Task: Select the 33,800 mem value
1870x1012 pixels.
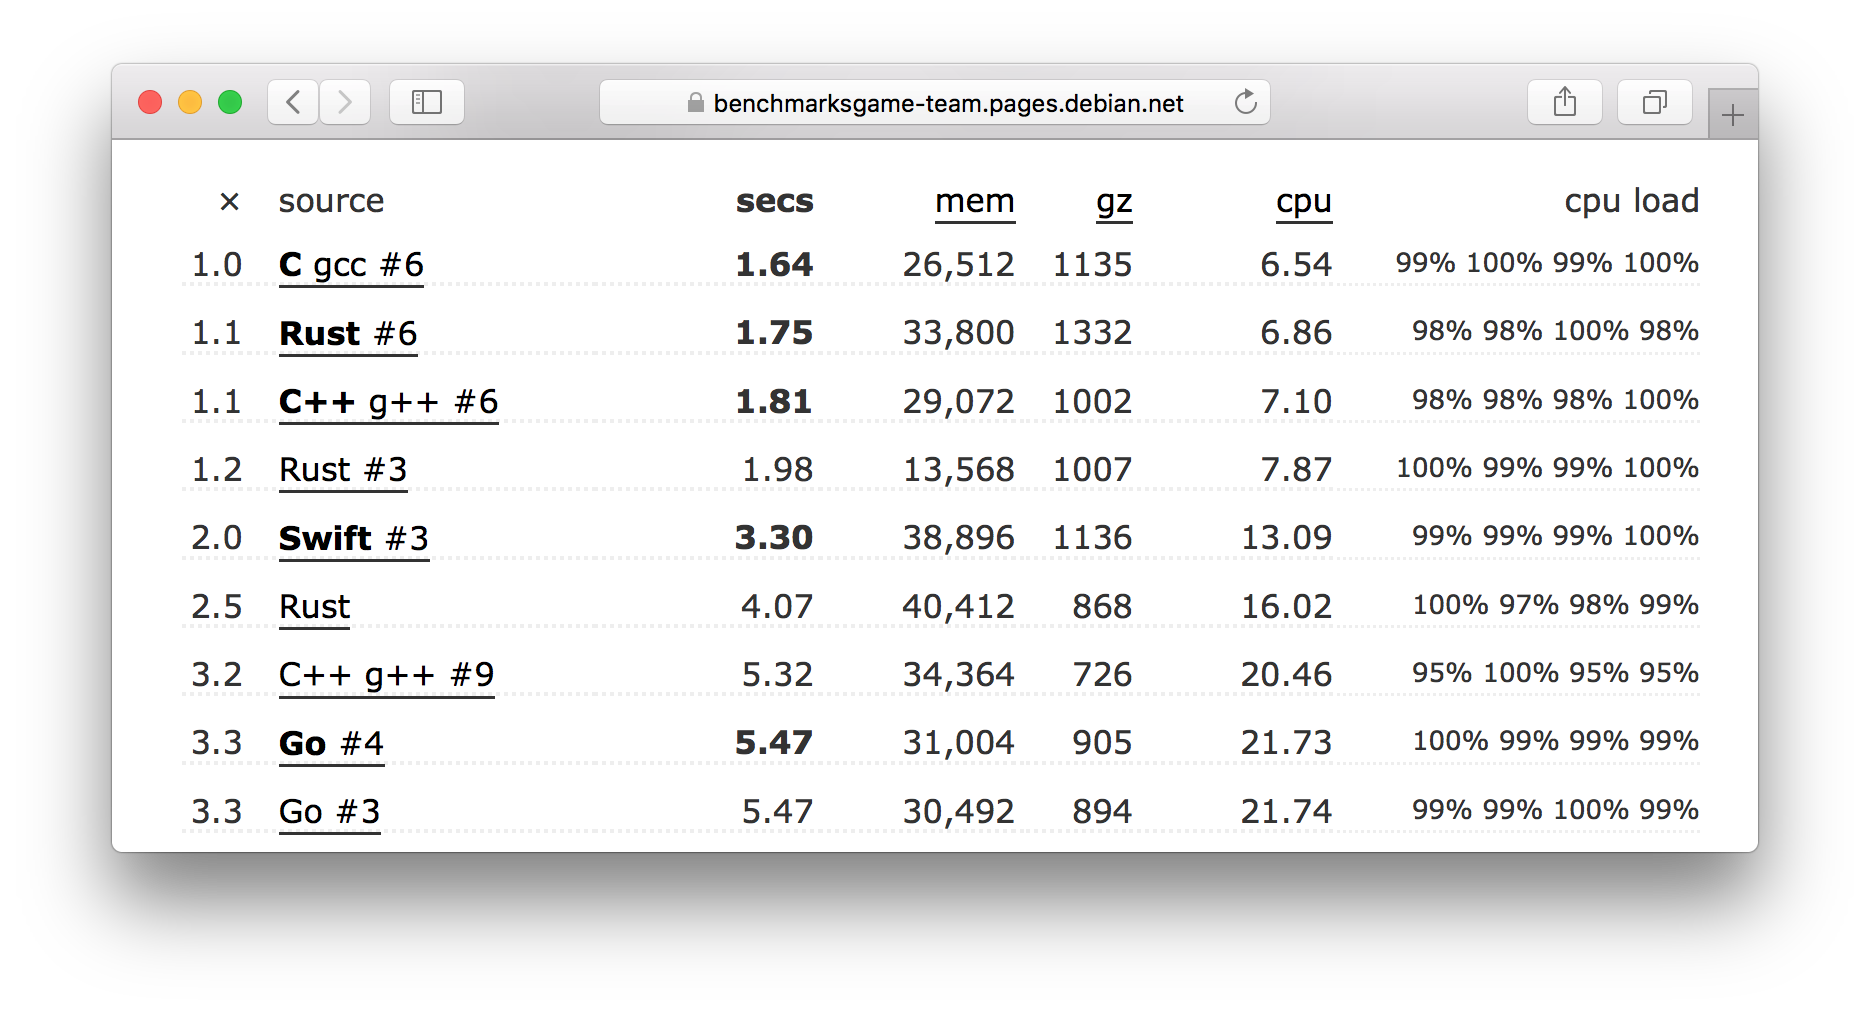Action: 958,333
